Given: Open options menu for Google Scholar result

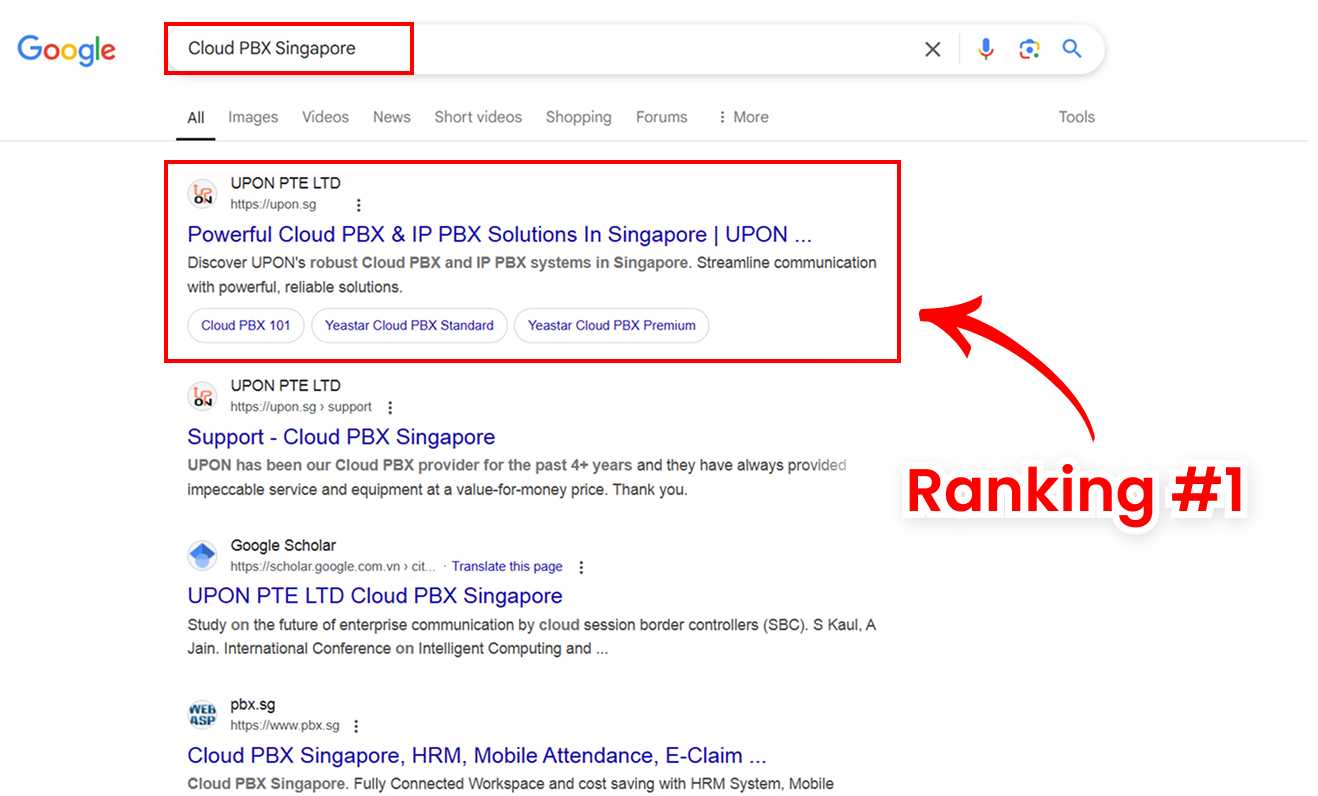Looking at the screenshot, I should point(581,567).
